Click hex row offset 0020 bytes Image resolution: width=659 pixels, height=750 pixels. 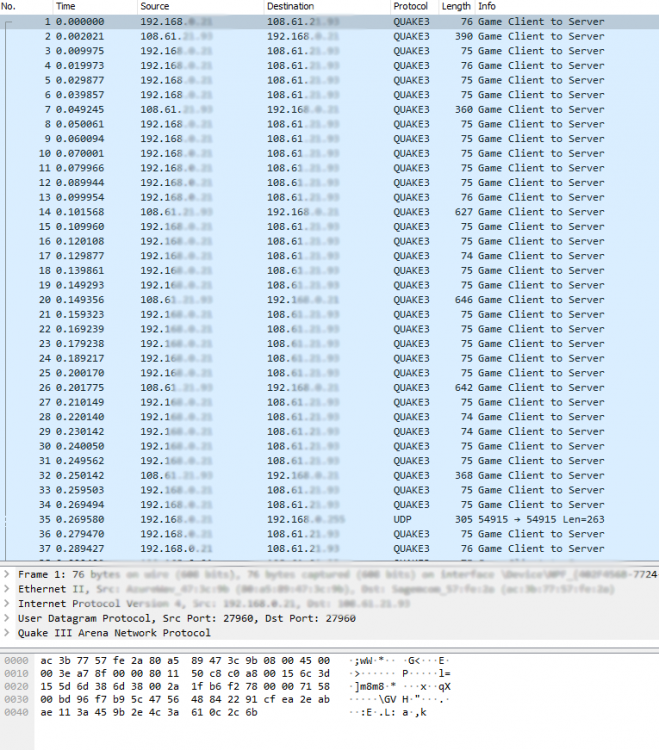pyautogui.click(x=185, y=686)
